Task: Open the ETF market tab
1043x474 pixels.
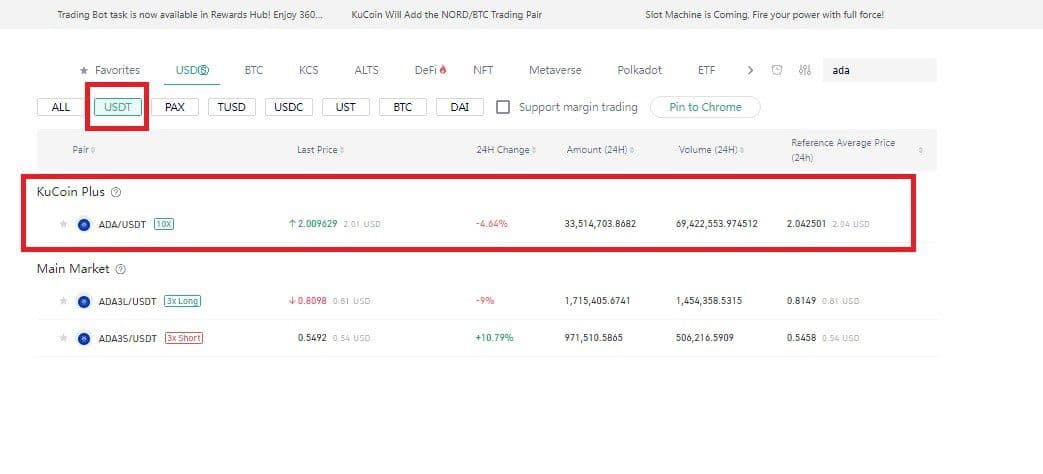Action: 706,70
